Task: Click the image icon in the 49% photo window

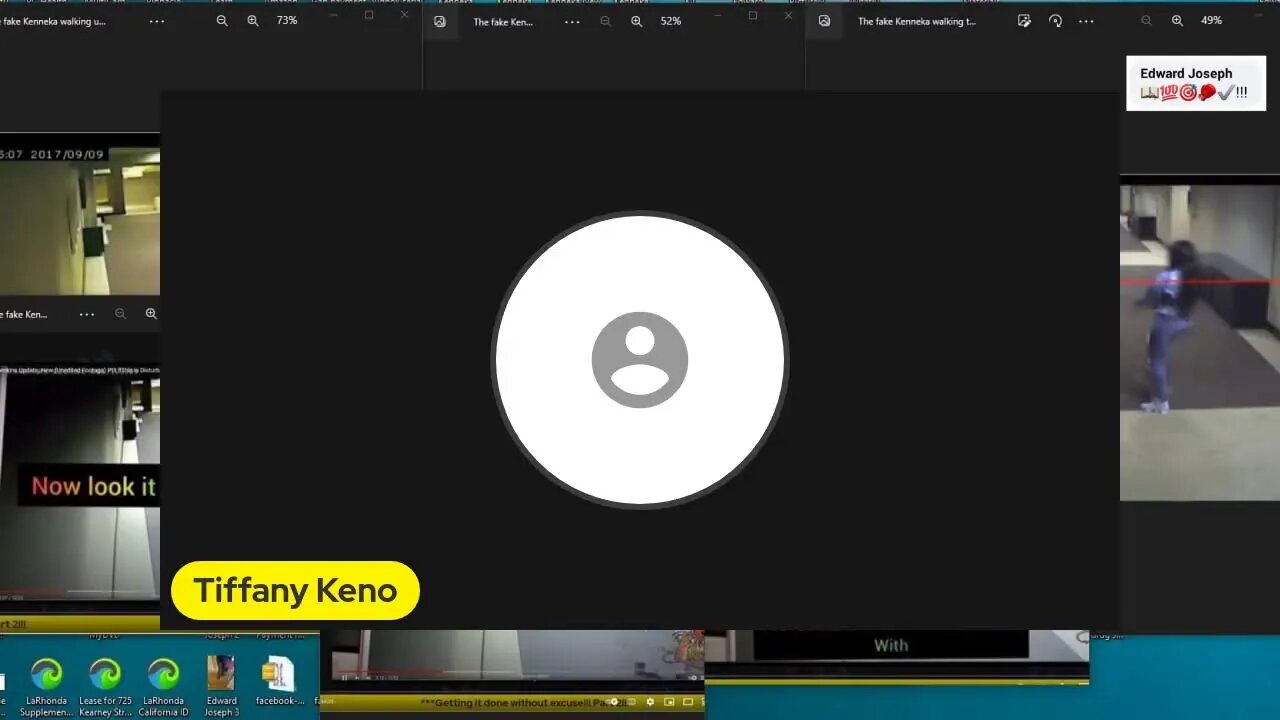Action: [x=824, y=21]
